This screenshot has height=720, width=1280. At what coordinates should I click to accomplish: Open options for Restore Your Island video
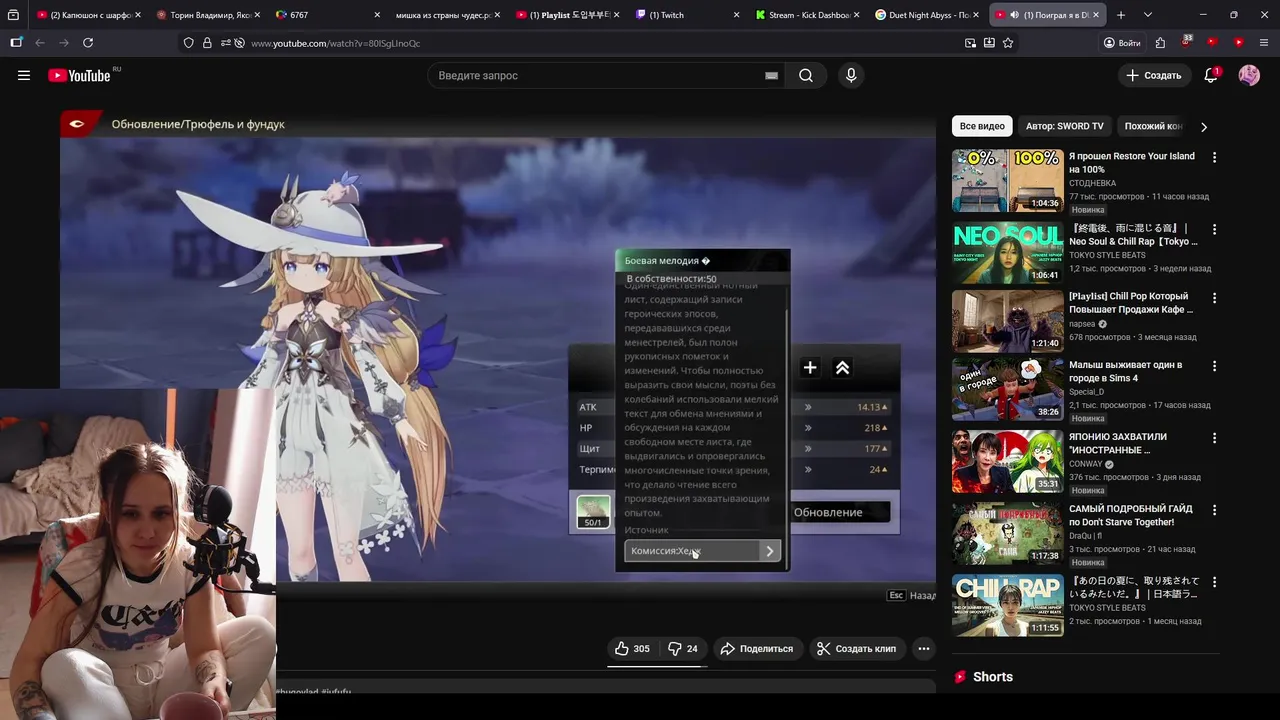click(x=1214, y=158)
